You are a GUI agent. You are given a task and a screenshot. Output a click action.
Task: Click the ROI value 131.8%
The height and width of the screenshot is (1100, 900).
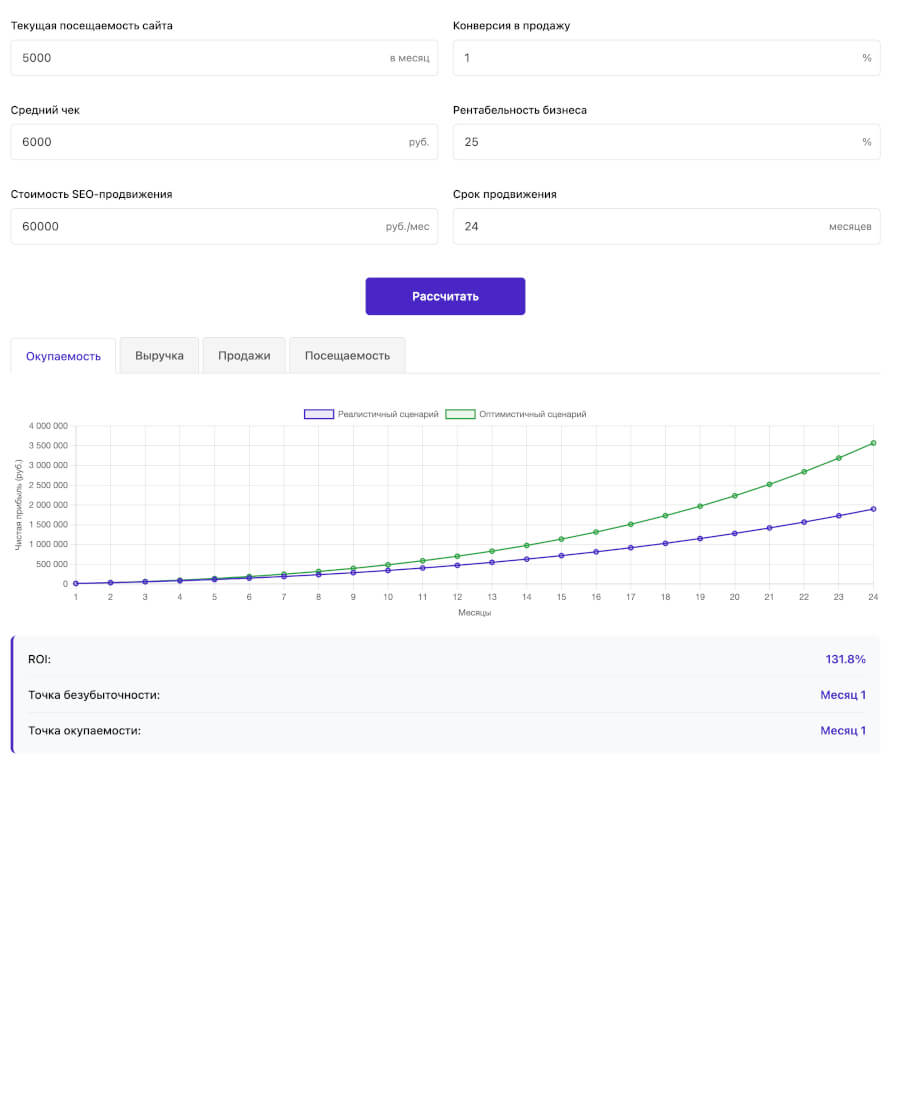click(845, 659)
